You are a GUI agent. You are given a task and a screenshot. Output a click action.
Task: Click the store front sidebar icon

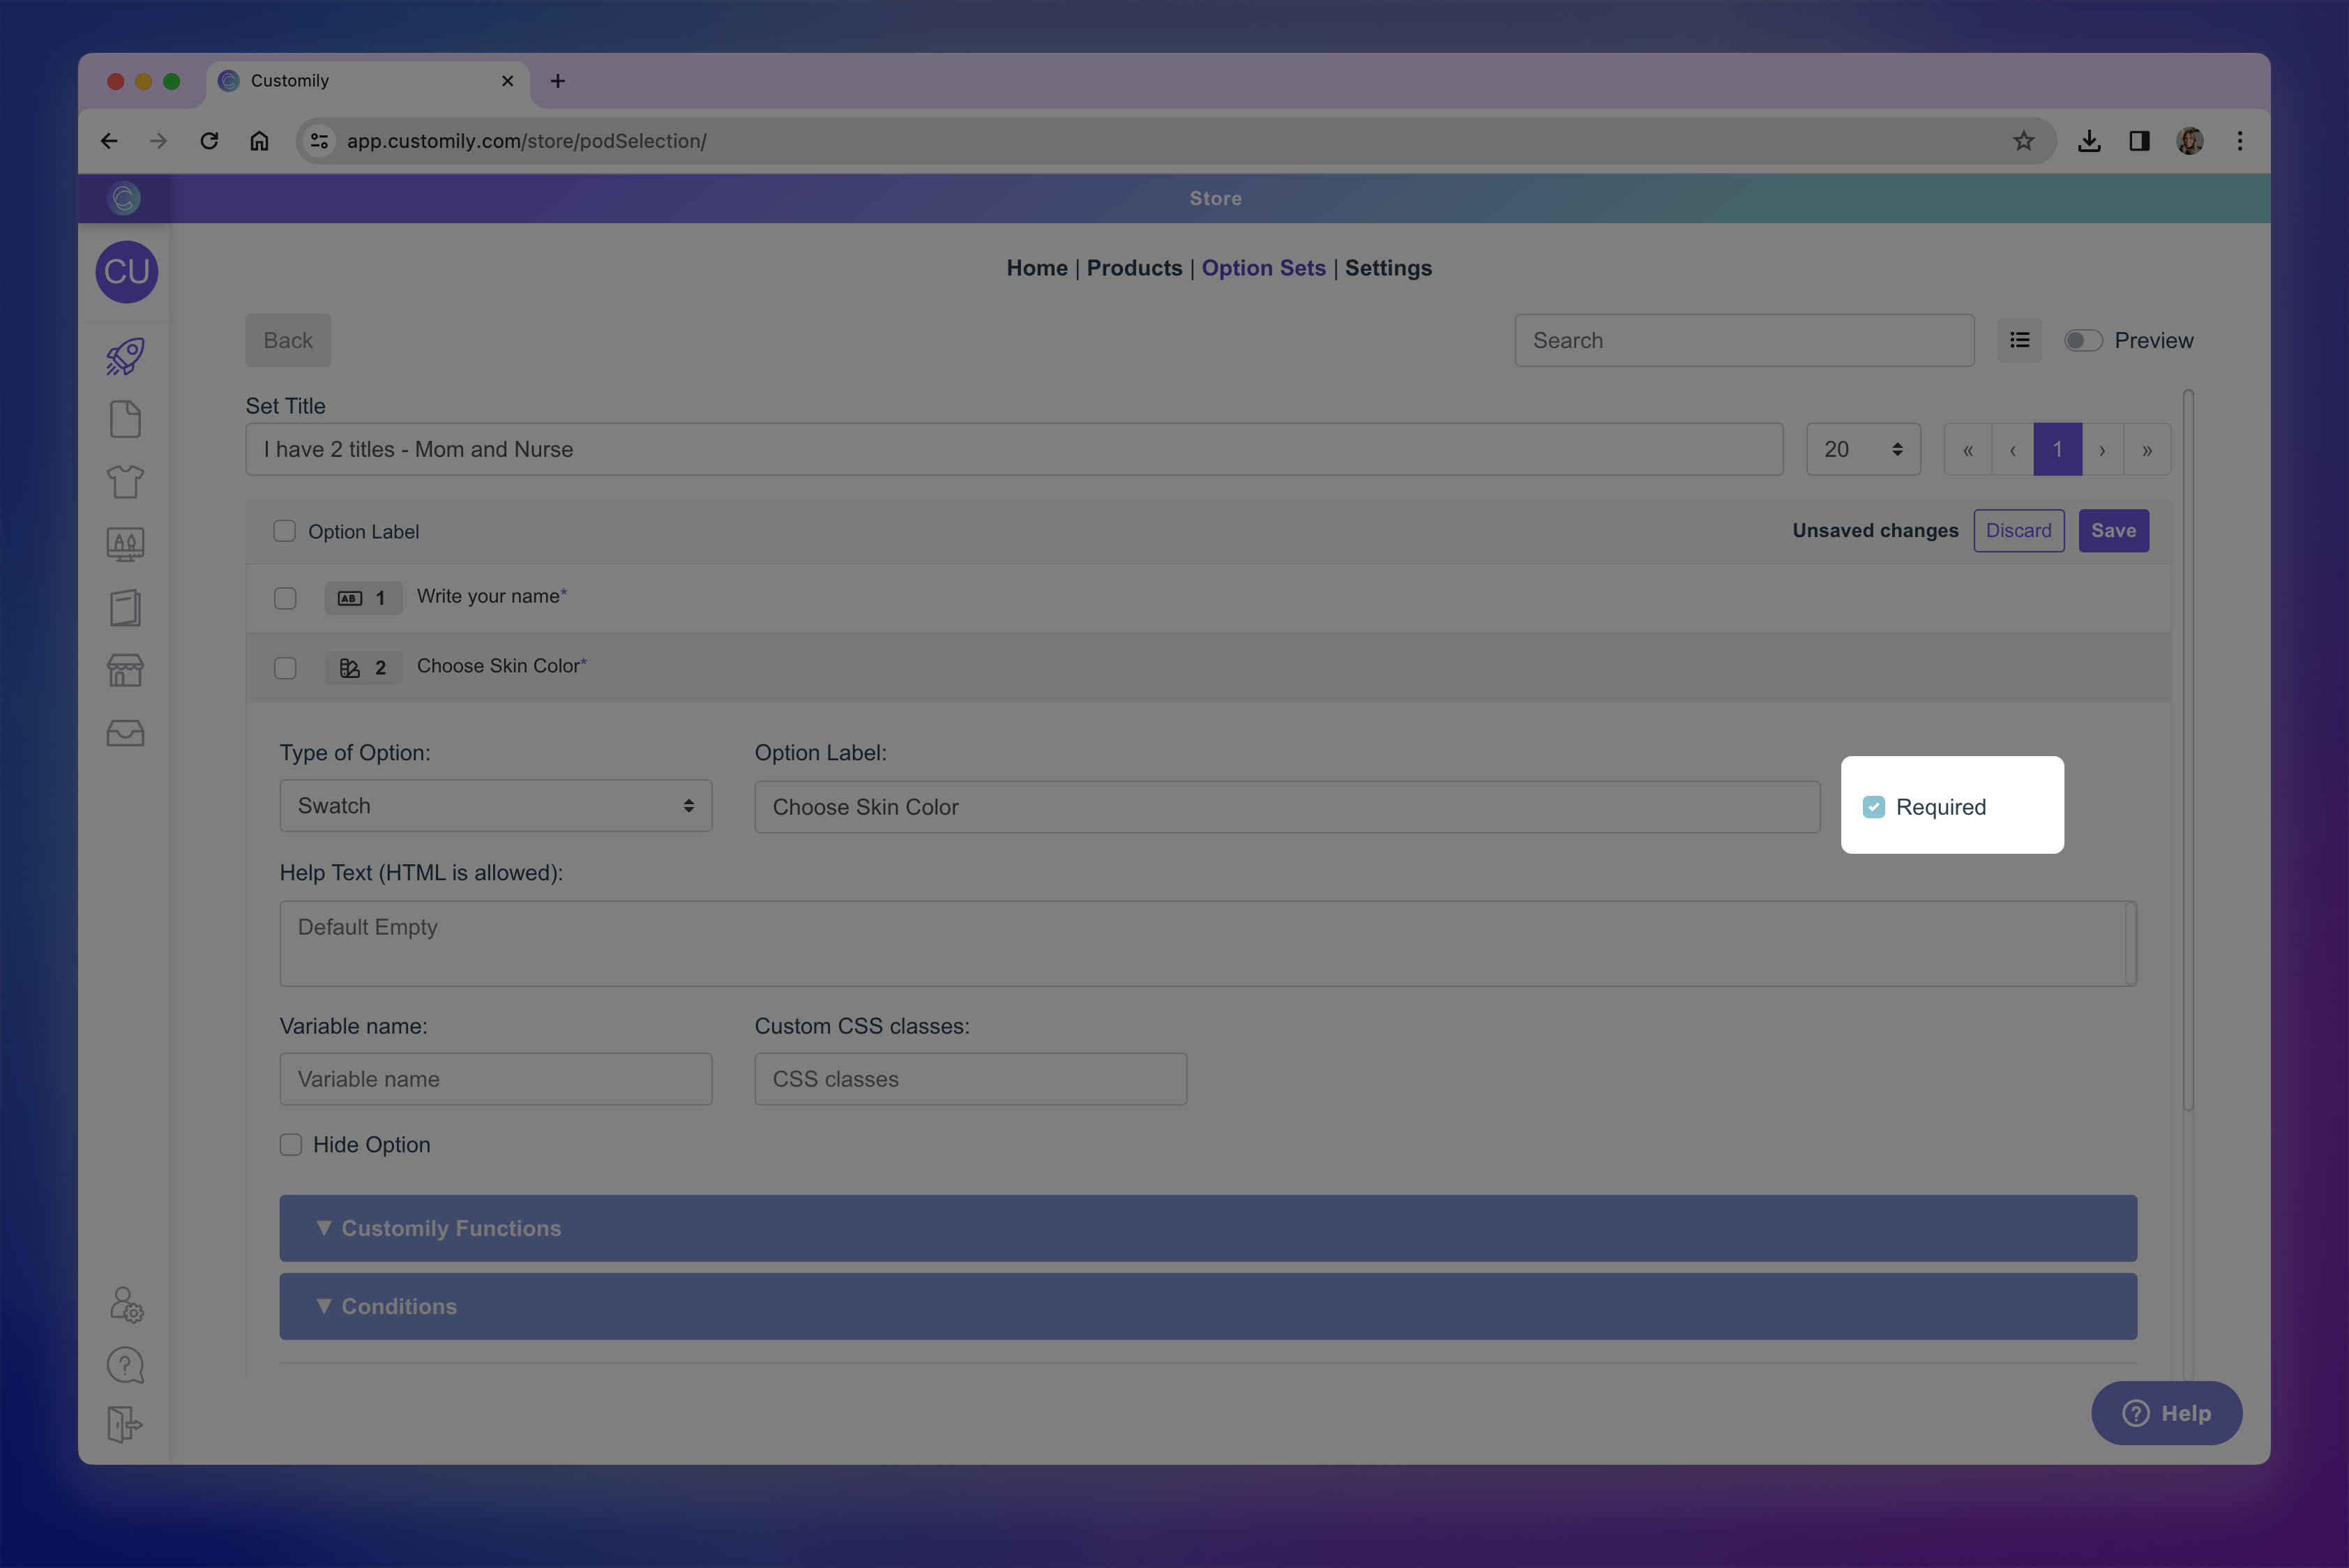(125, 670)
